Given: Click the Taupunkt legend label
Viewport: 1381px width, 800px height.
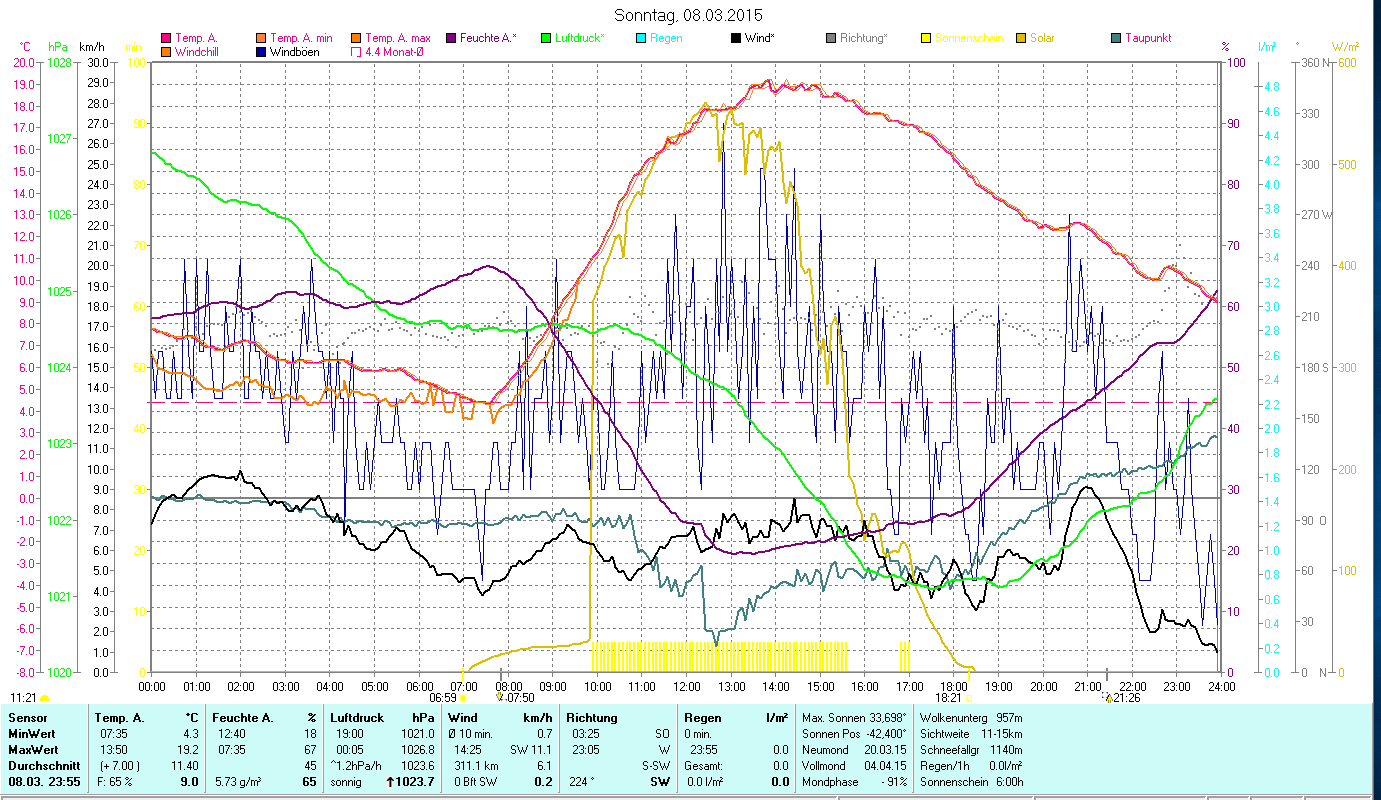Looking at the screenshot, I should pos(1147,39).
